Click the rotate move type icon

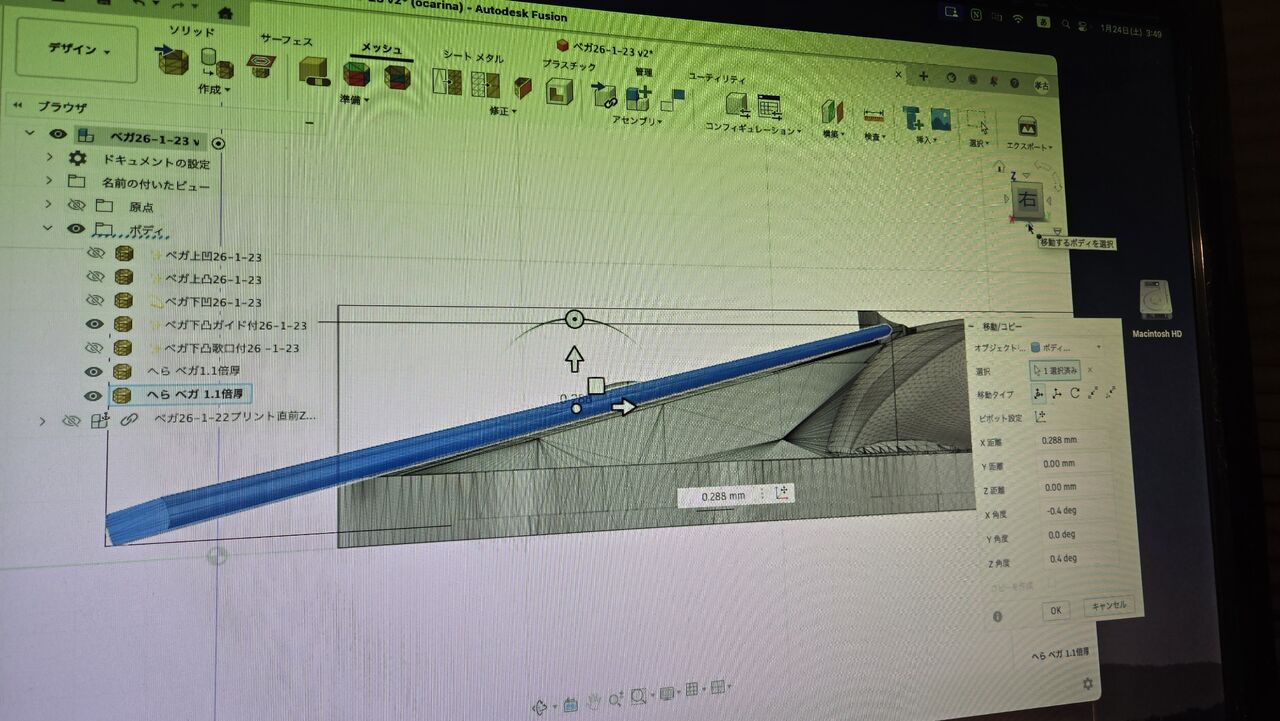(1074, 393)
